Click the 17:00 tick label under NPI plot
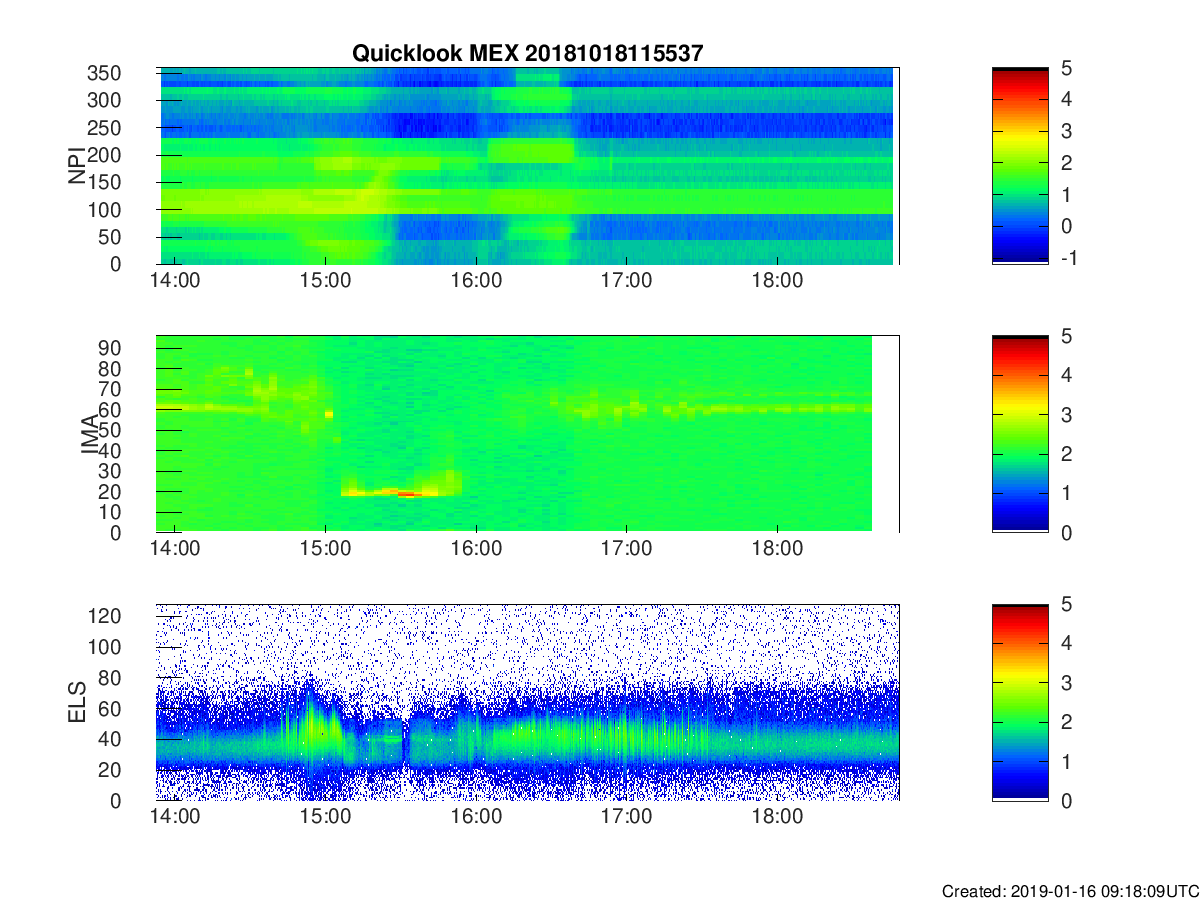The image size is (1200, 900). [x=626, y=281]
